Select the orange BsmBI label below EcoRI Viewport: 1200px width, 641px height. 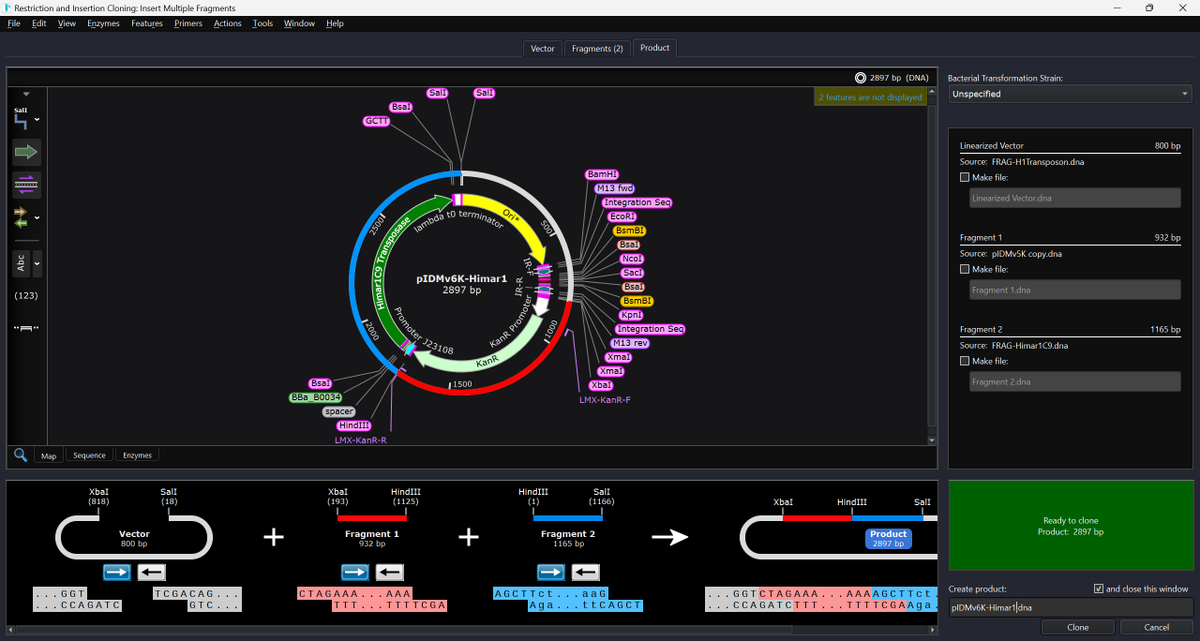[x=631, y=230]
